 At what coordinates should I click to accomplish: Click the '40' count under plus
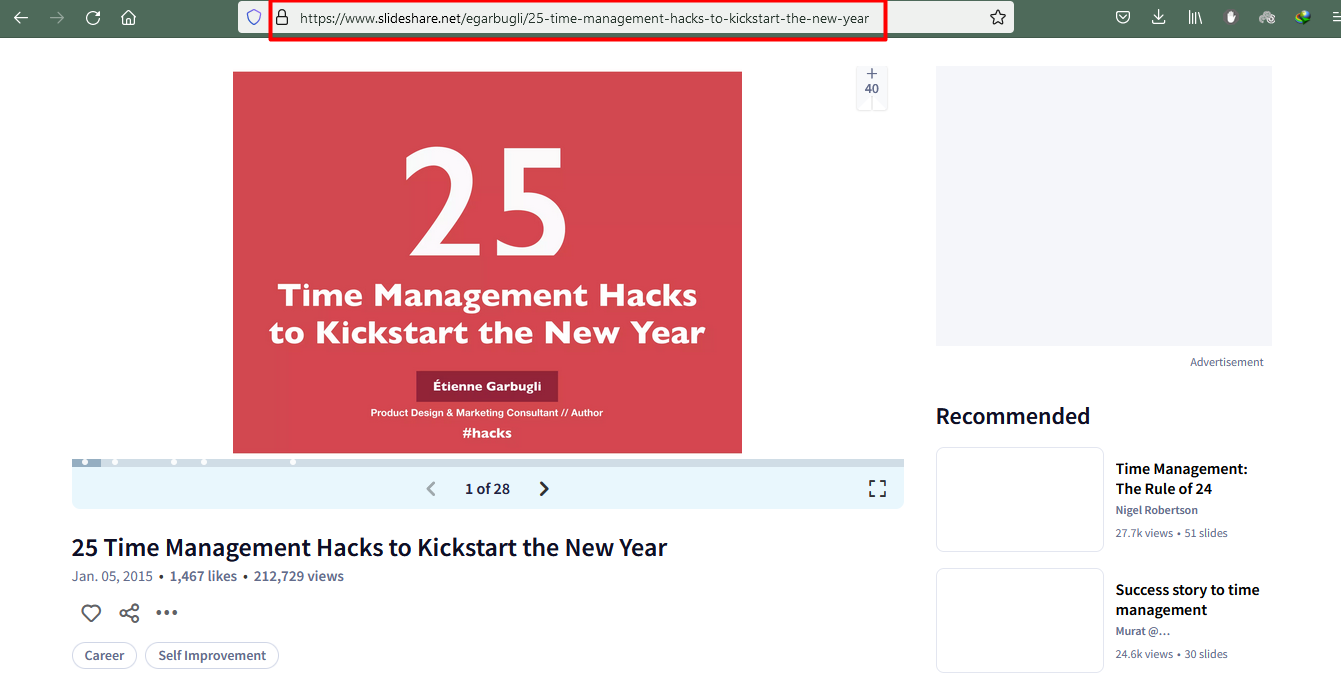[x=872, y=89]
